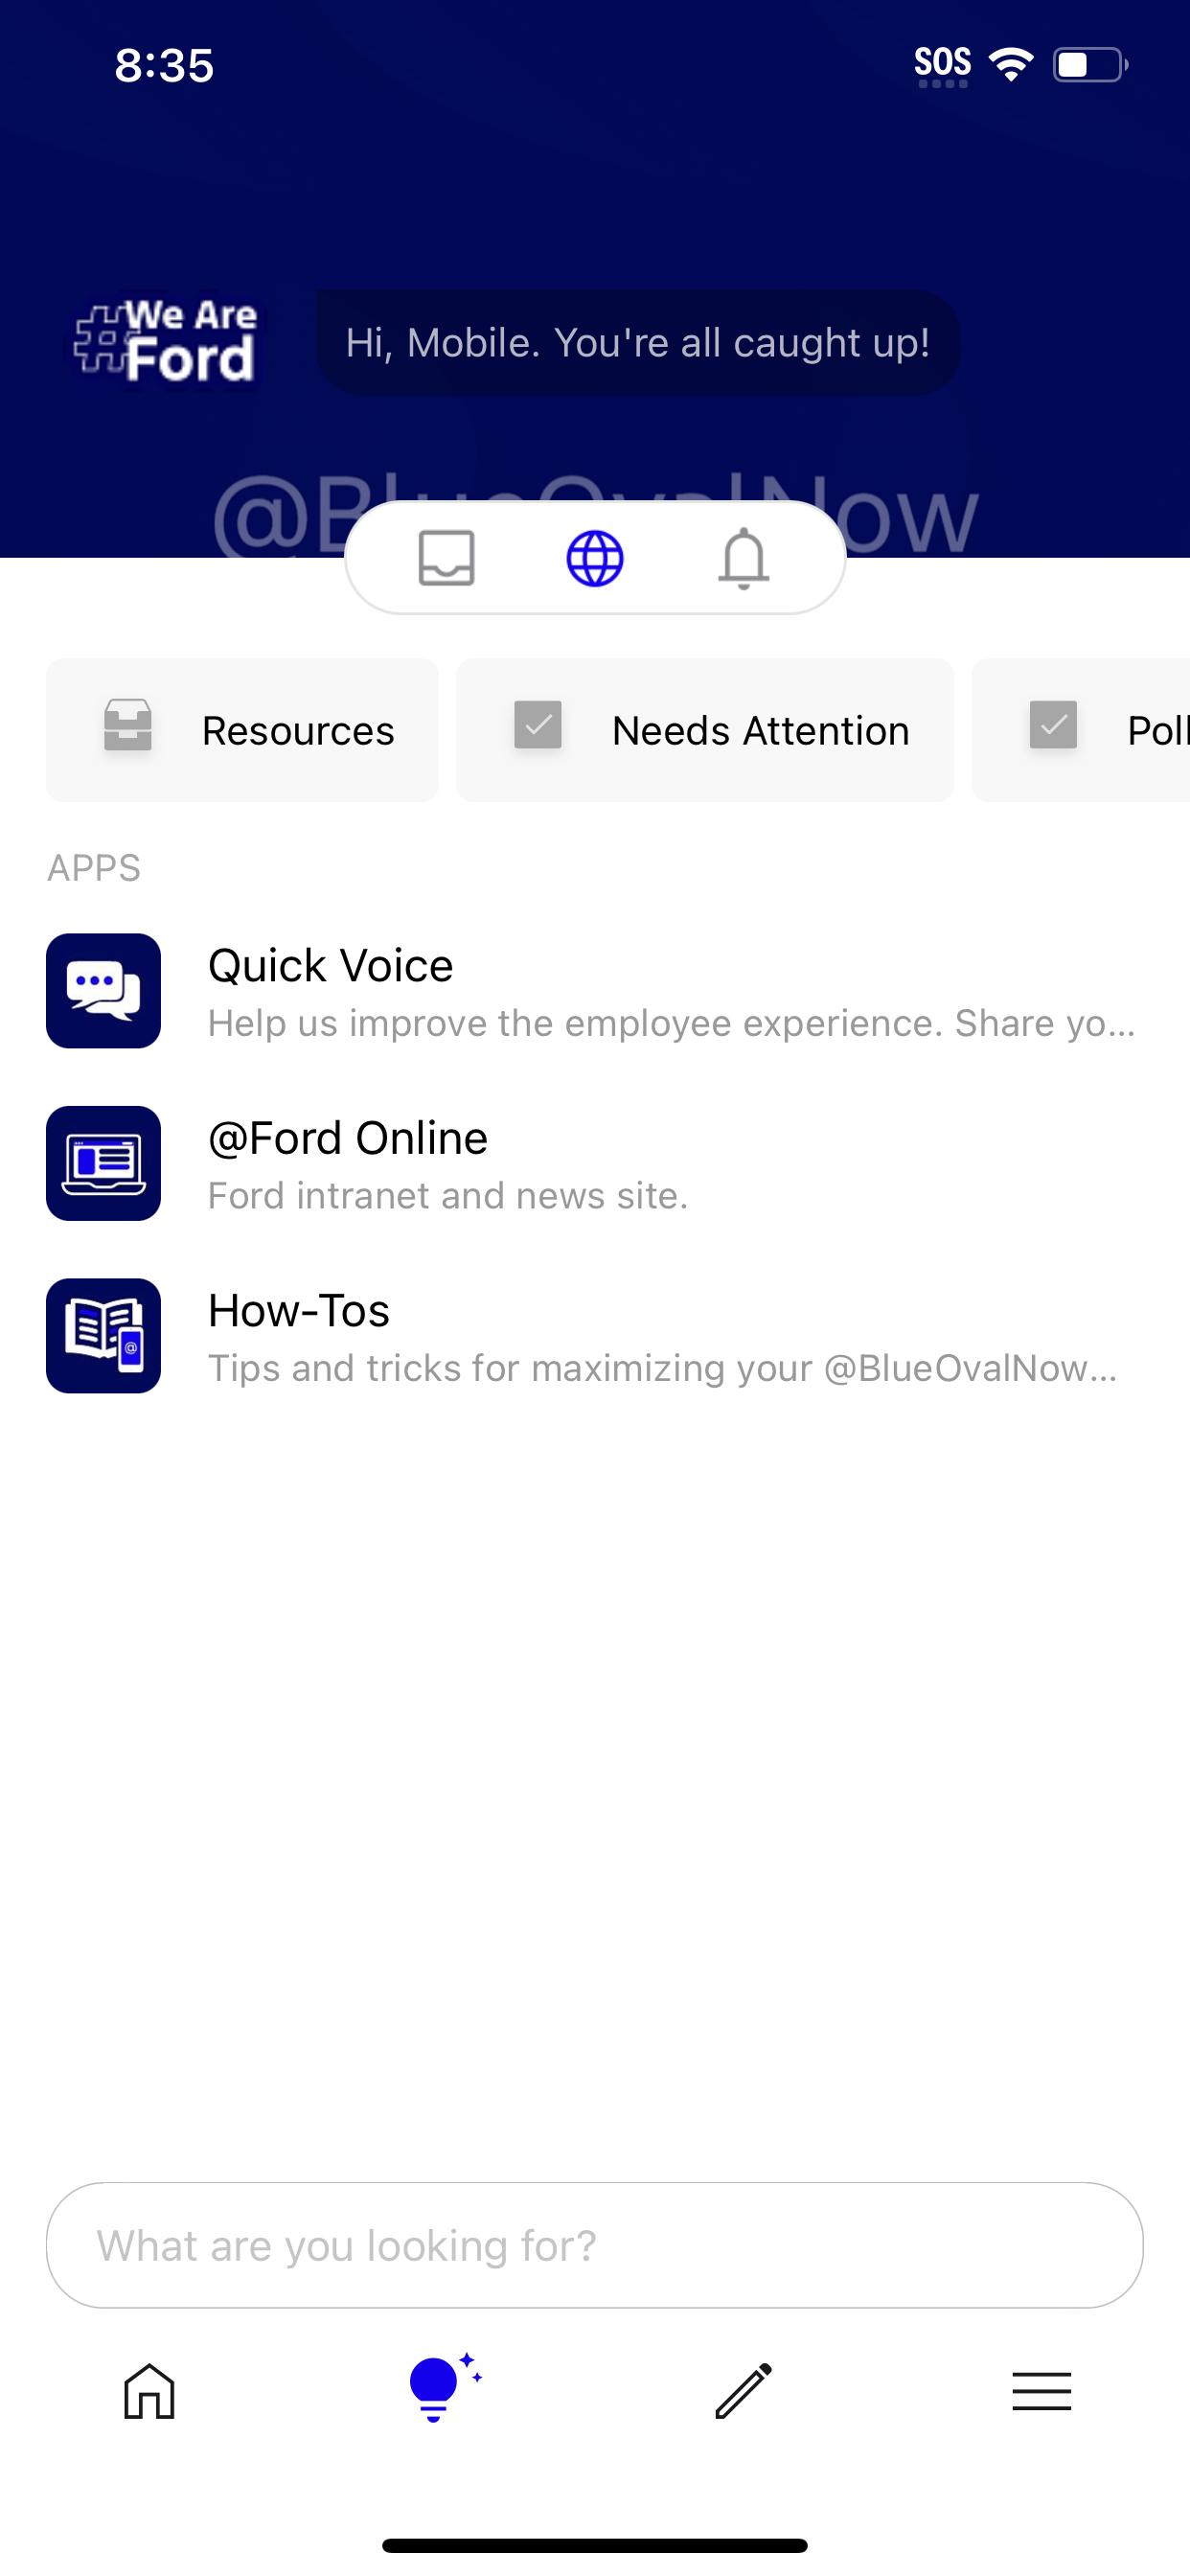This screenshot has height=2576, width=1190.
Task: Open the pencil compose tab
Action: click(x=744, y=2391)
